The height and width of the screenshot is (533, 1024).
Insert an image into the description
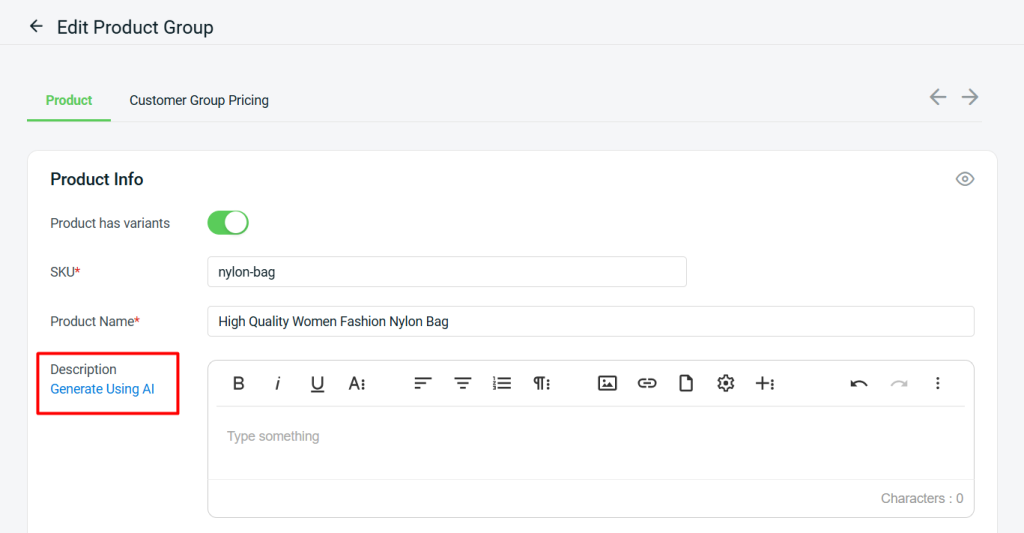coord(607,383)
